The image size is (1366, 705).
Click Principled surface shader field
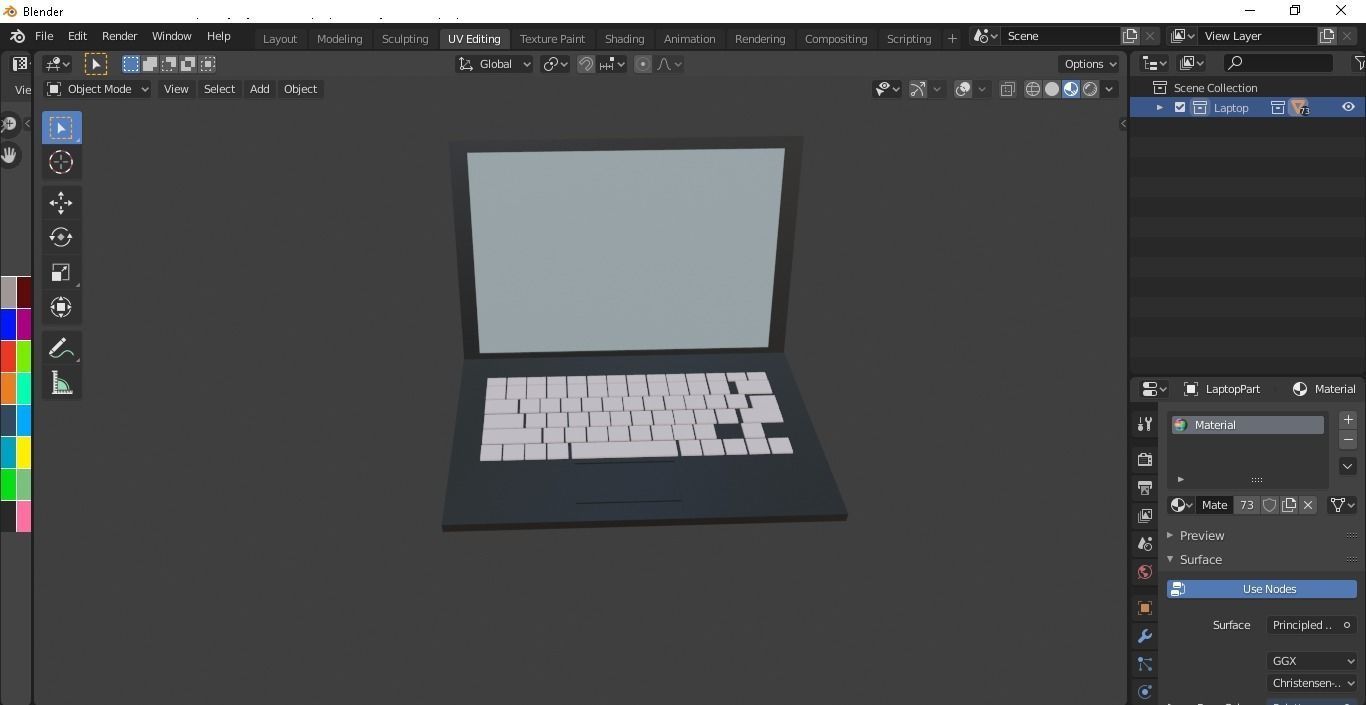[1312, 625]
